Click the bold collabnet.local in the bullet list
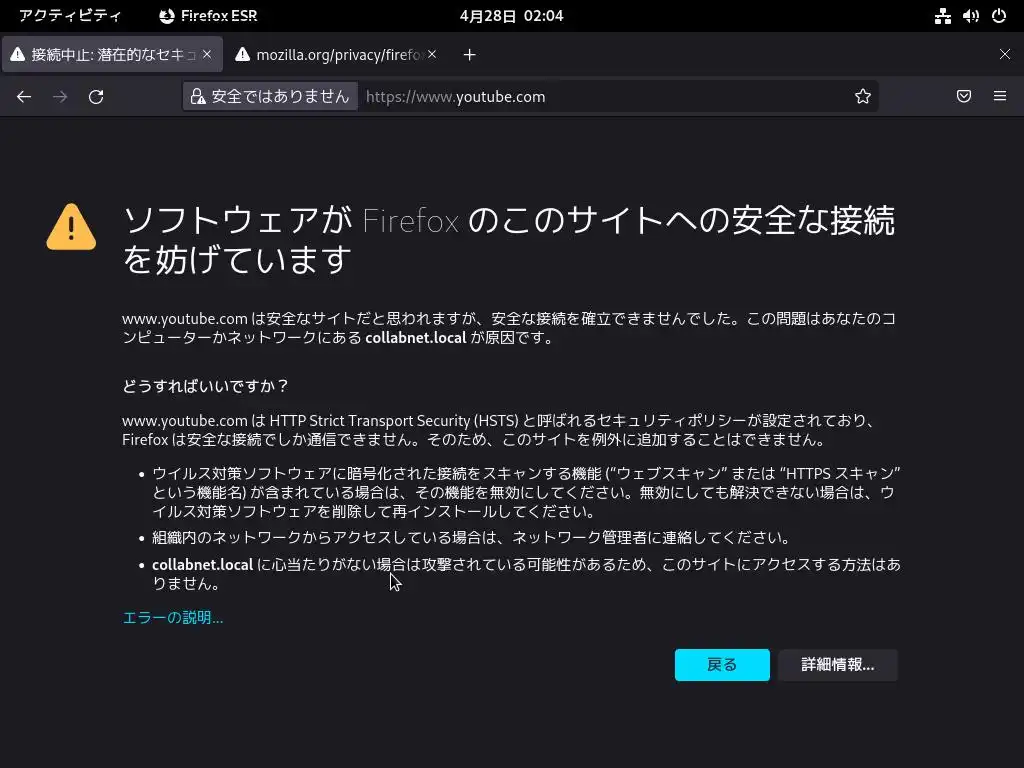Viewport: 1024px width, 768px height. pos(202,564)
